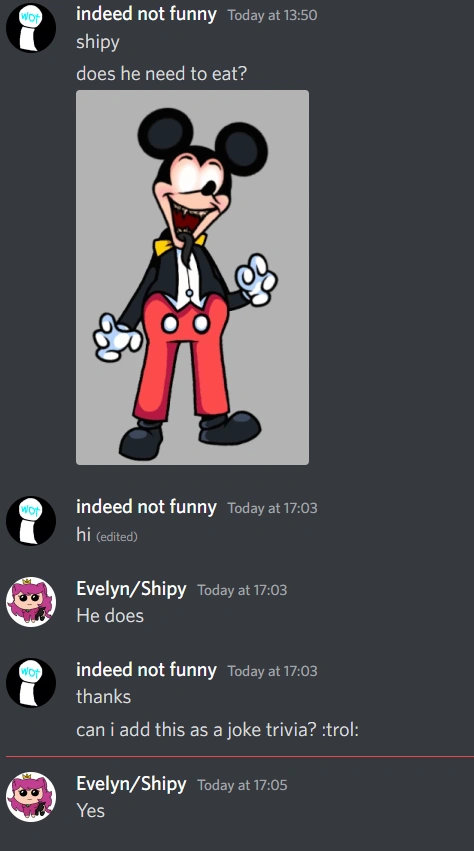Open the Mickey Mouse image attachment

click(x=192, y=277)
